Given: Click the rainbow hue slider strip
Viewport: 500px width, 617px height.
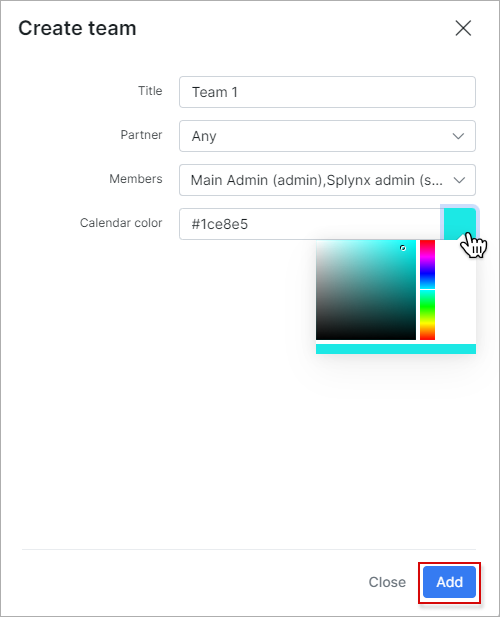Looking at the screenshot, I should [x=427, y=290].
